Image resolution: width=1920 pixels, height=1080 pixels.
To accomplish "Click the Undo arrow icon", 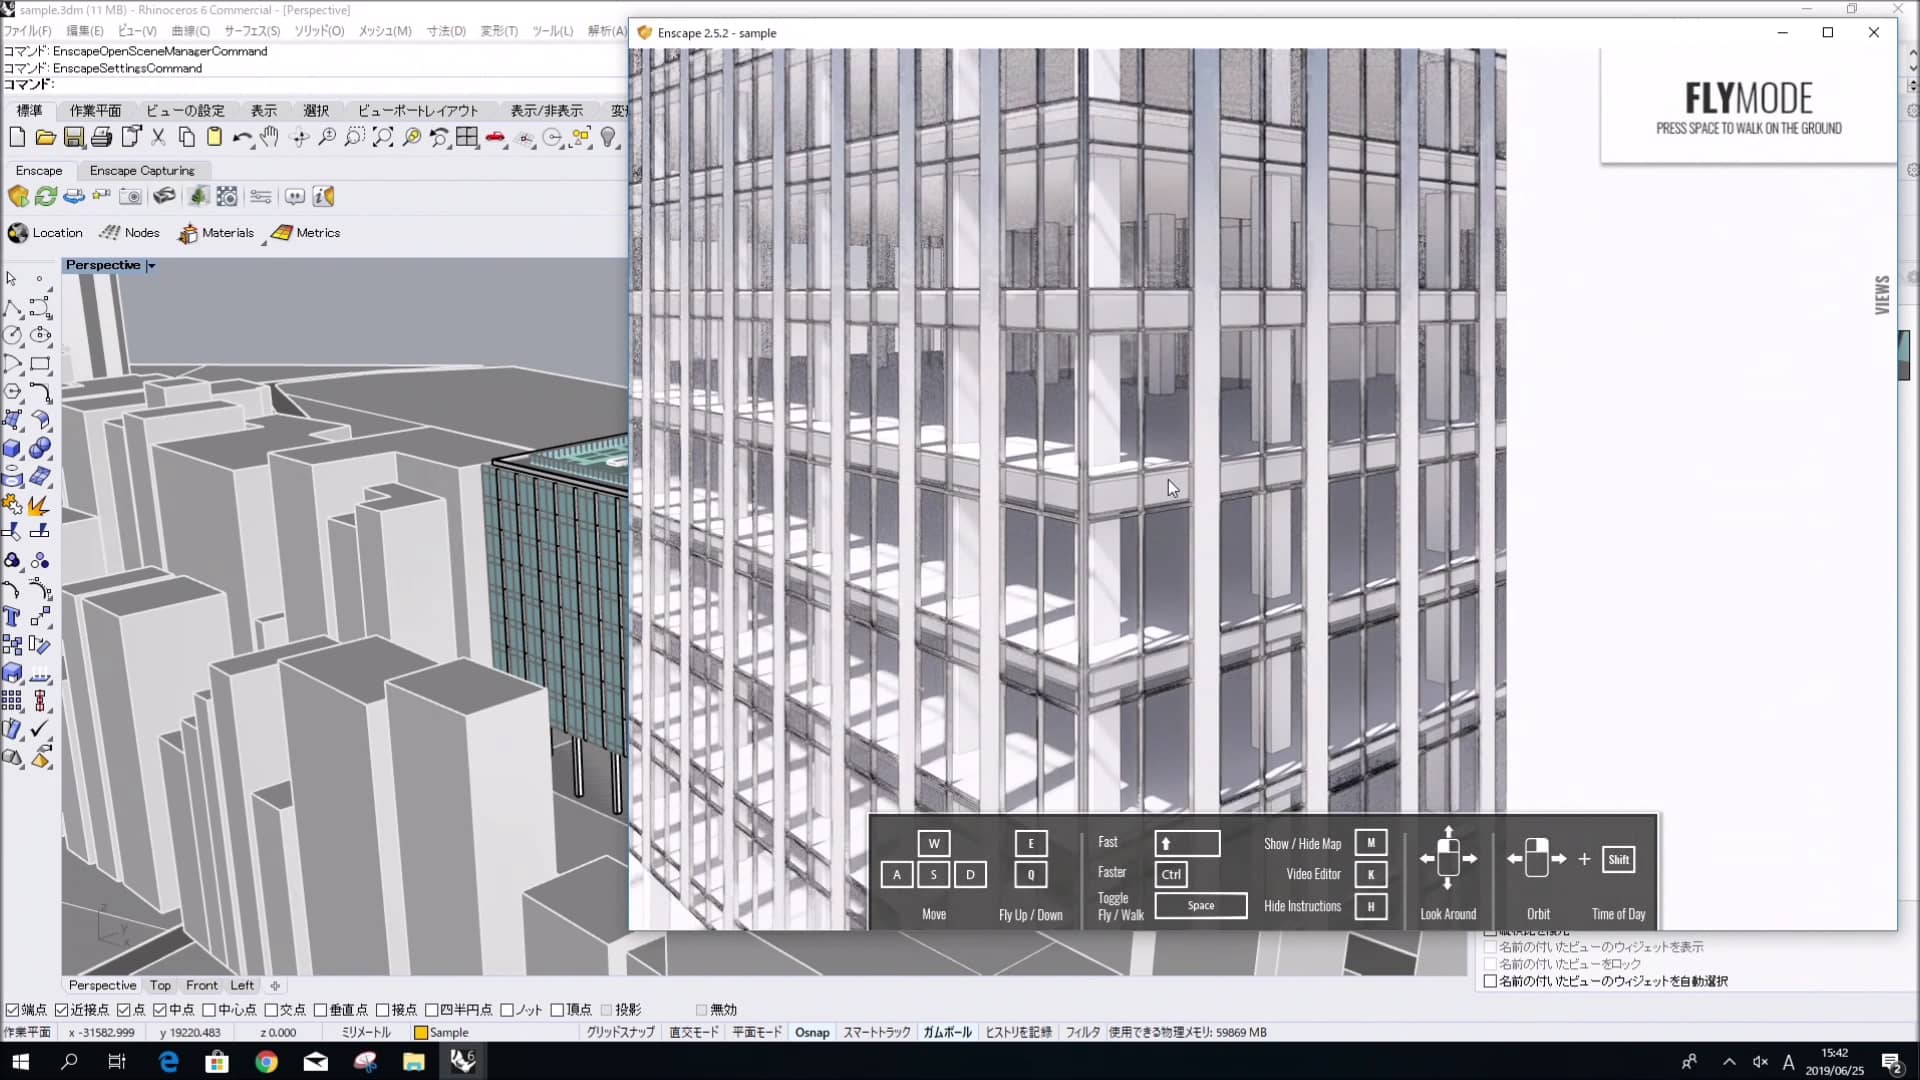I will point(242,138).
